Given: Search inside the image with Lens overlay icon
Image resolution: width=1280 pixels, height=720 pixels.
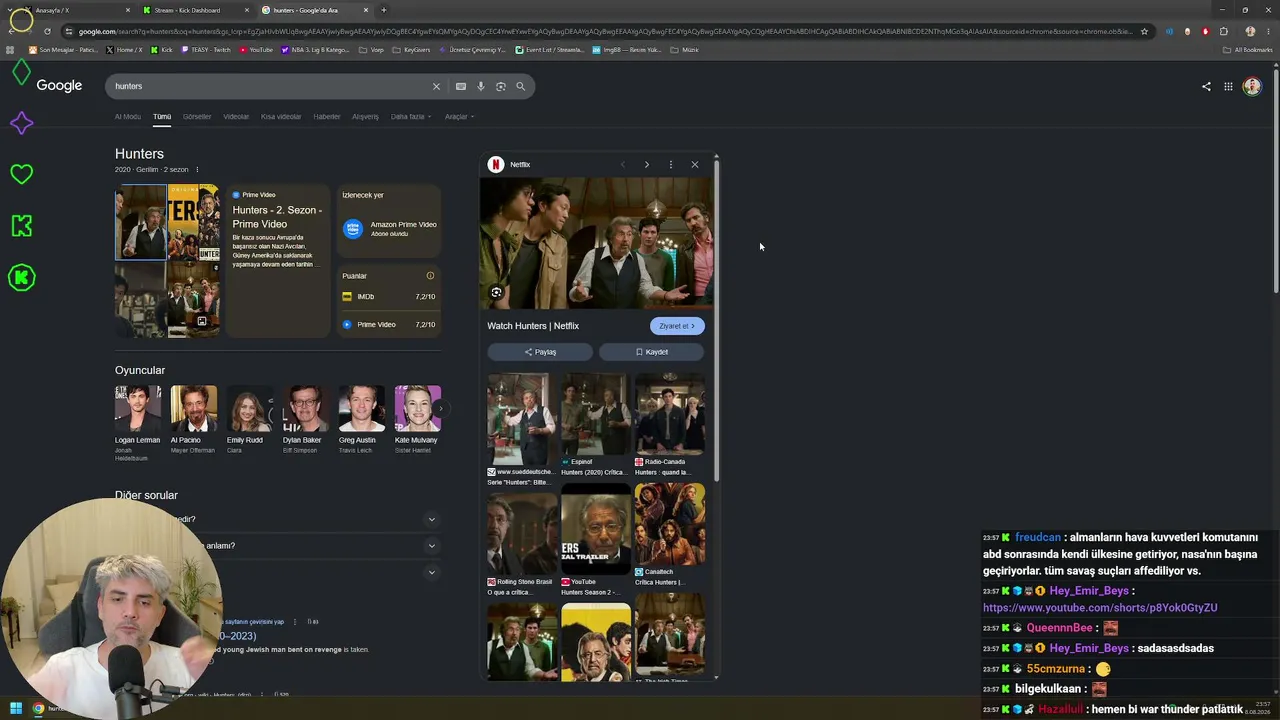Looking at the screenshot, I should pos(496,292).
